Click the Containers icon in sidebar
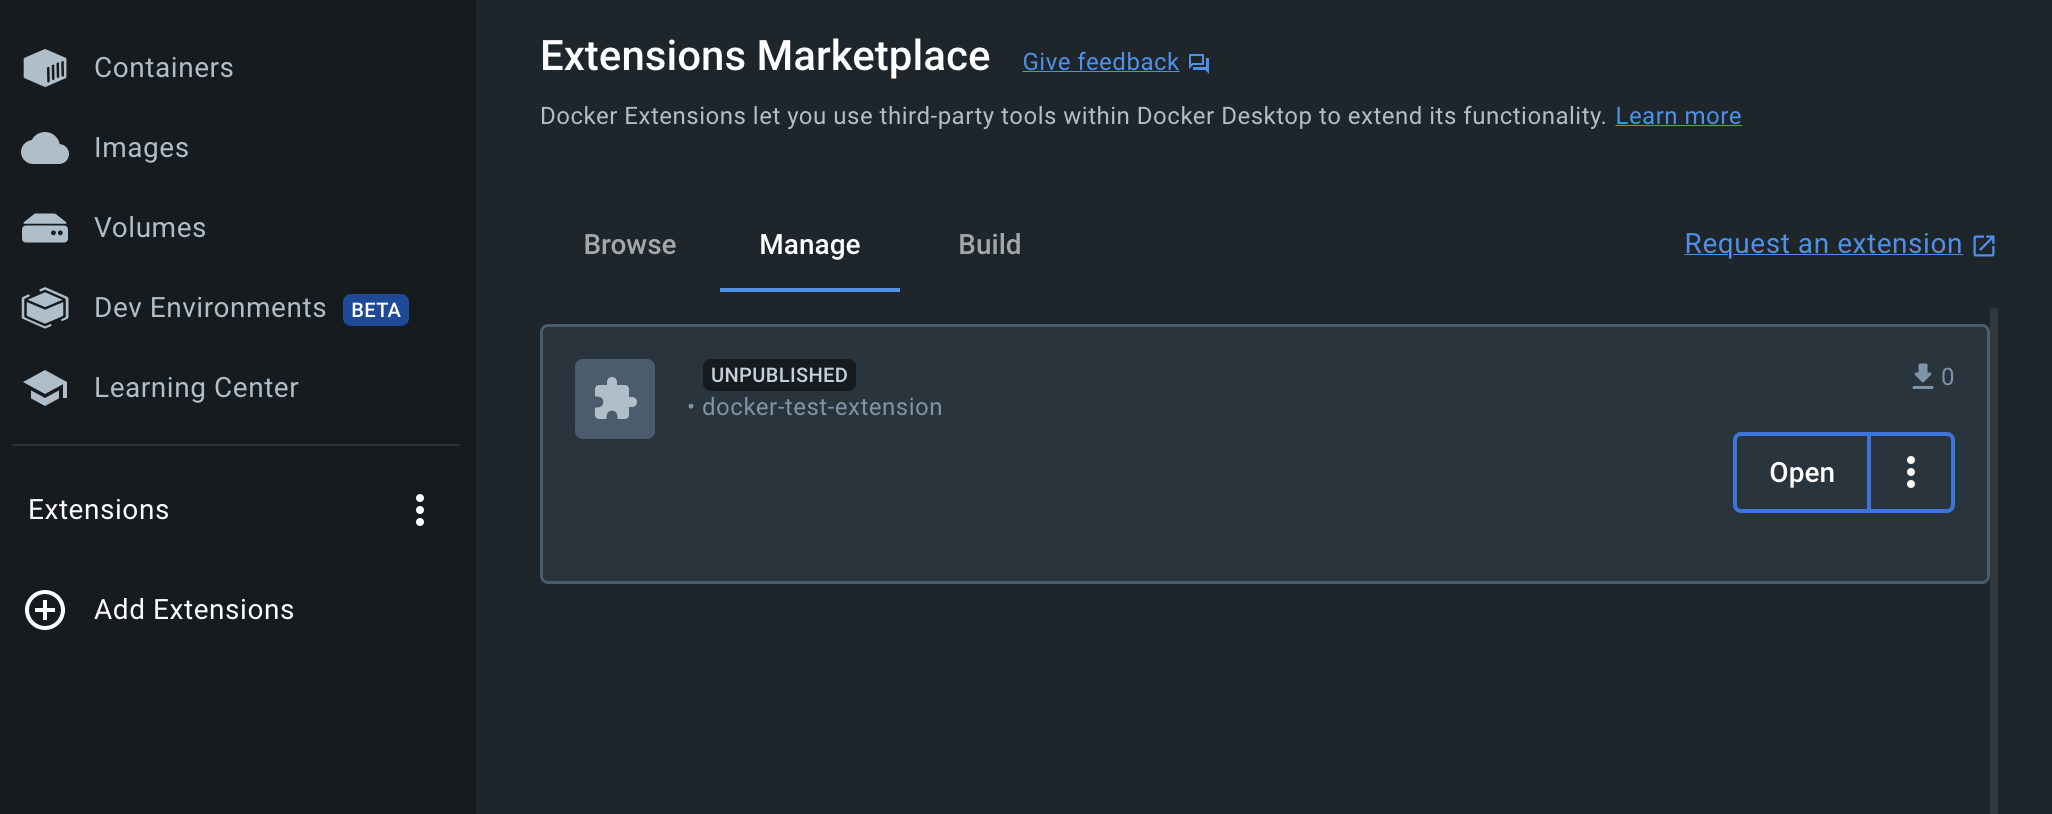 (45, 68)
